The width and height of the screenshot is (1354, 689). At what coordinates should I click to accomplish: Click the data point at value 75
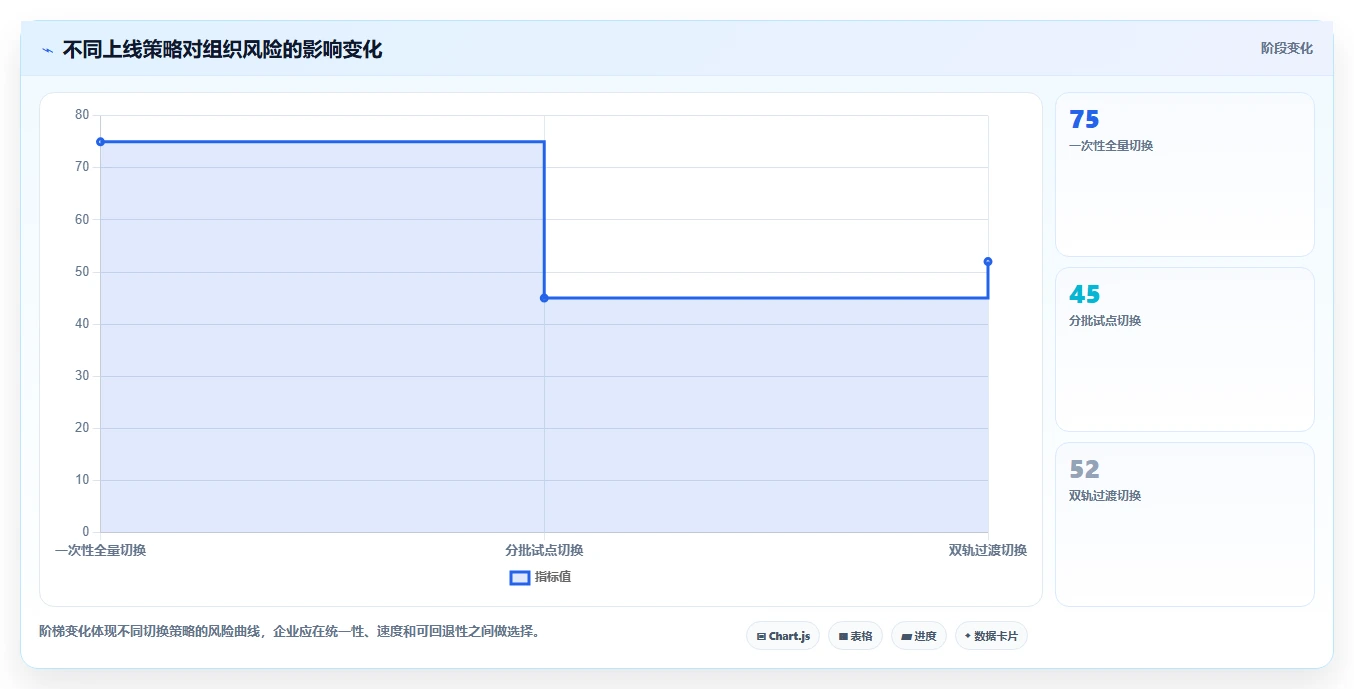point(100,142)
